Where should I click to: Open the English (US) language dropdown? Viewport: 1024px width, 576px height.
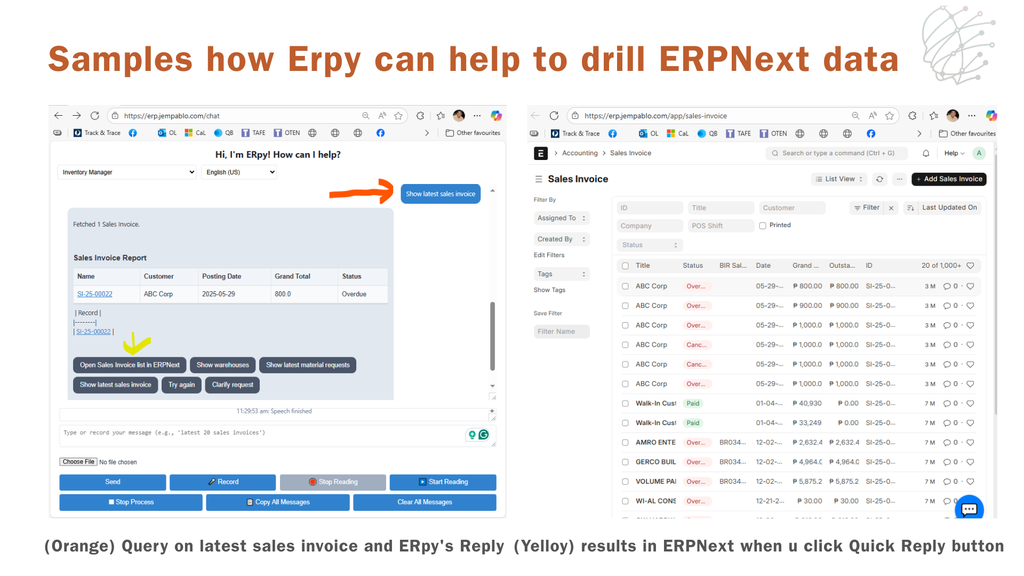point(240,172)
